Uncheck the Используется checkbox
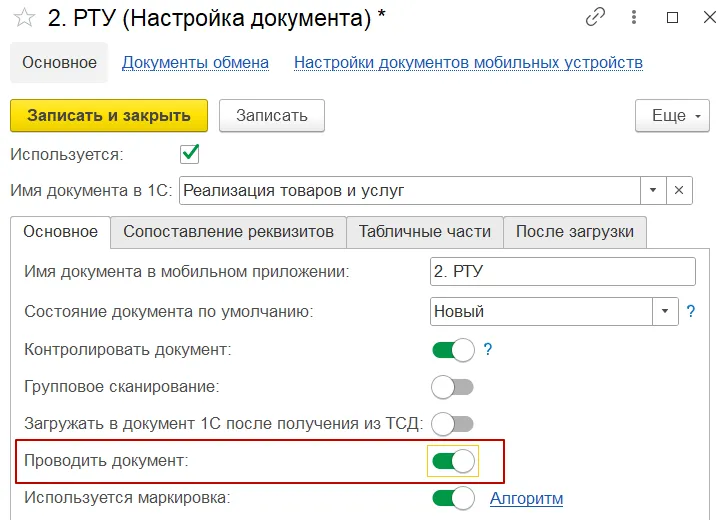 click(189, 154)
